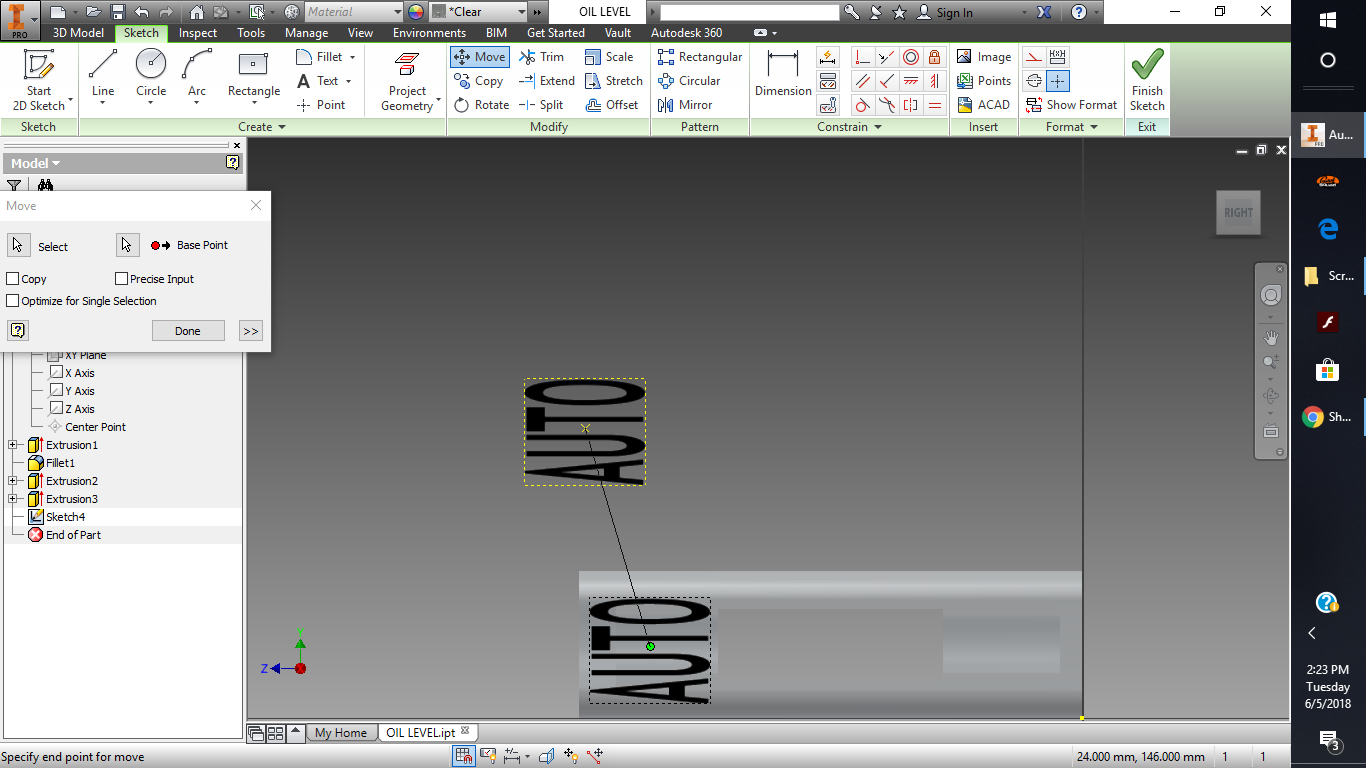Screen dimensions: 1366x768
Task: Click the ViewCube RIGHT face
Action: click(x=1238, y=213)
